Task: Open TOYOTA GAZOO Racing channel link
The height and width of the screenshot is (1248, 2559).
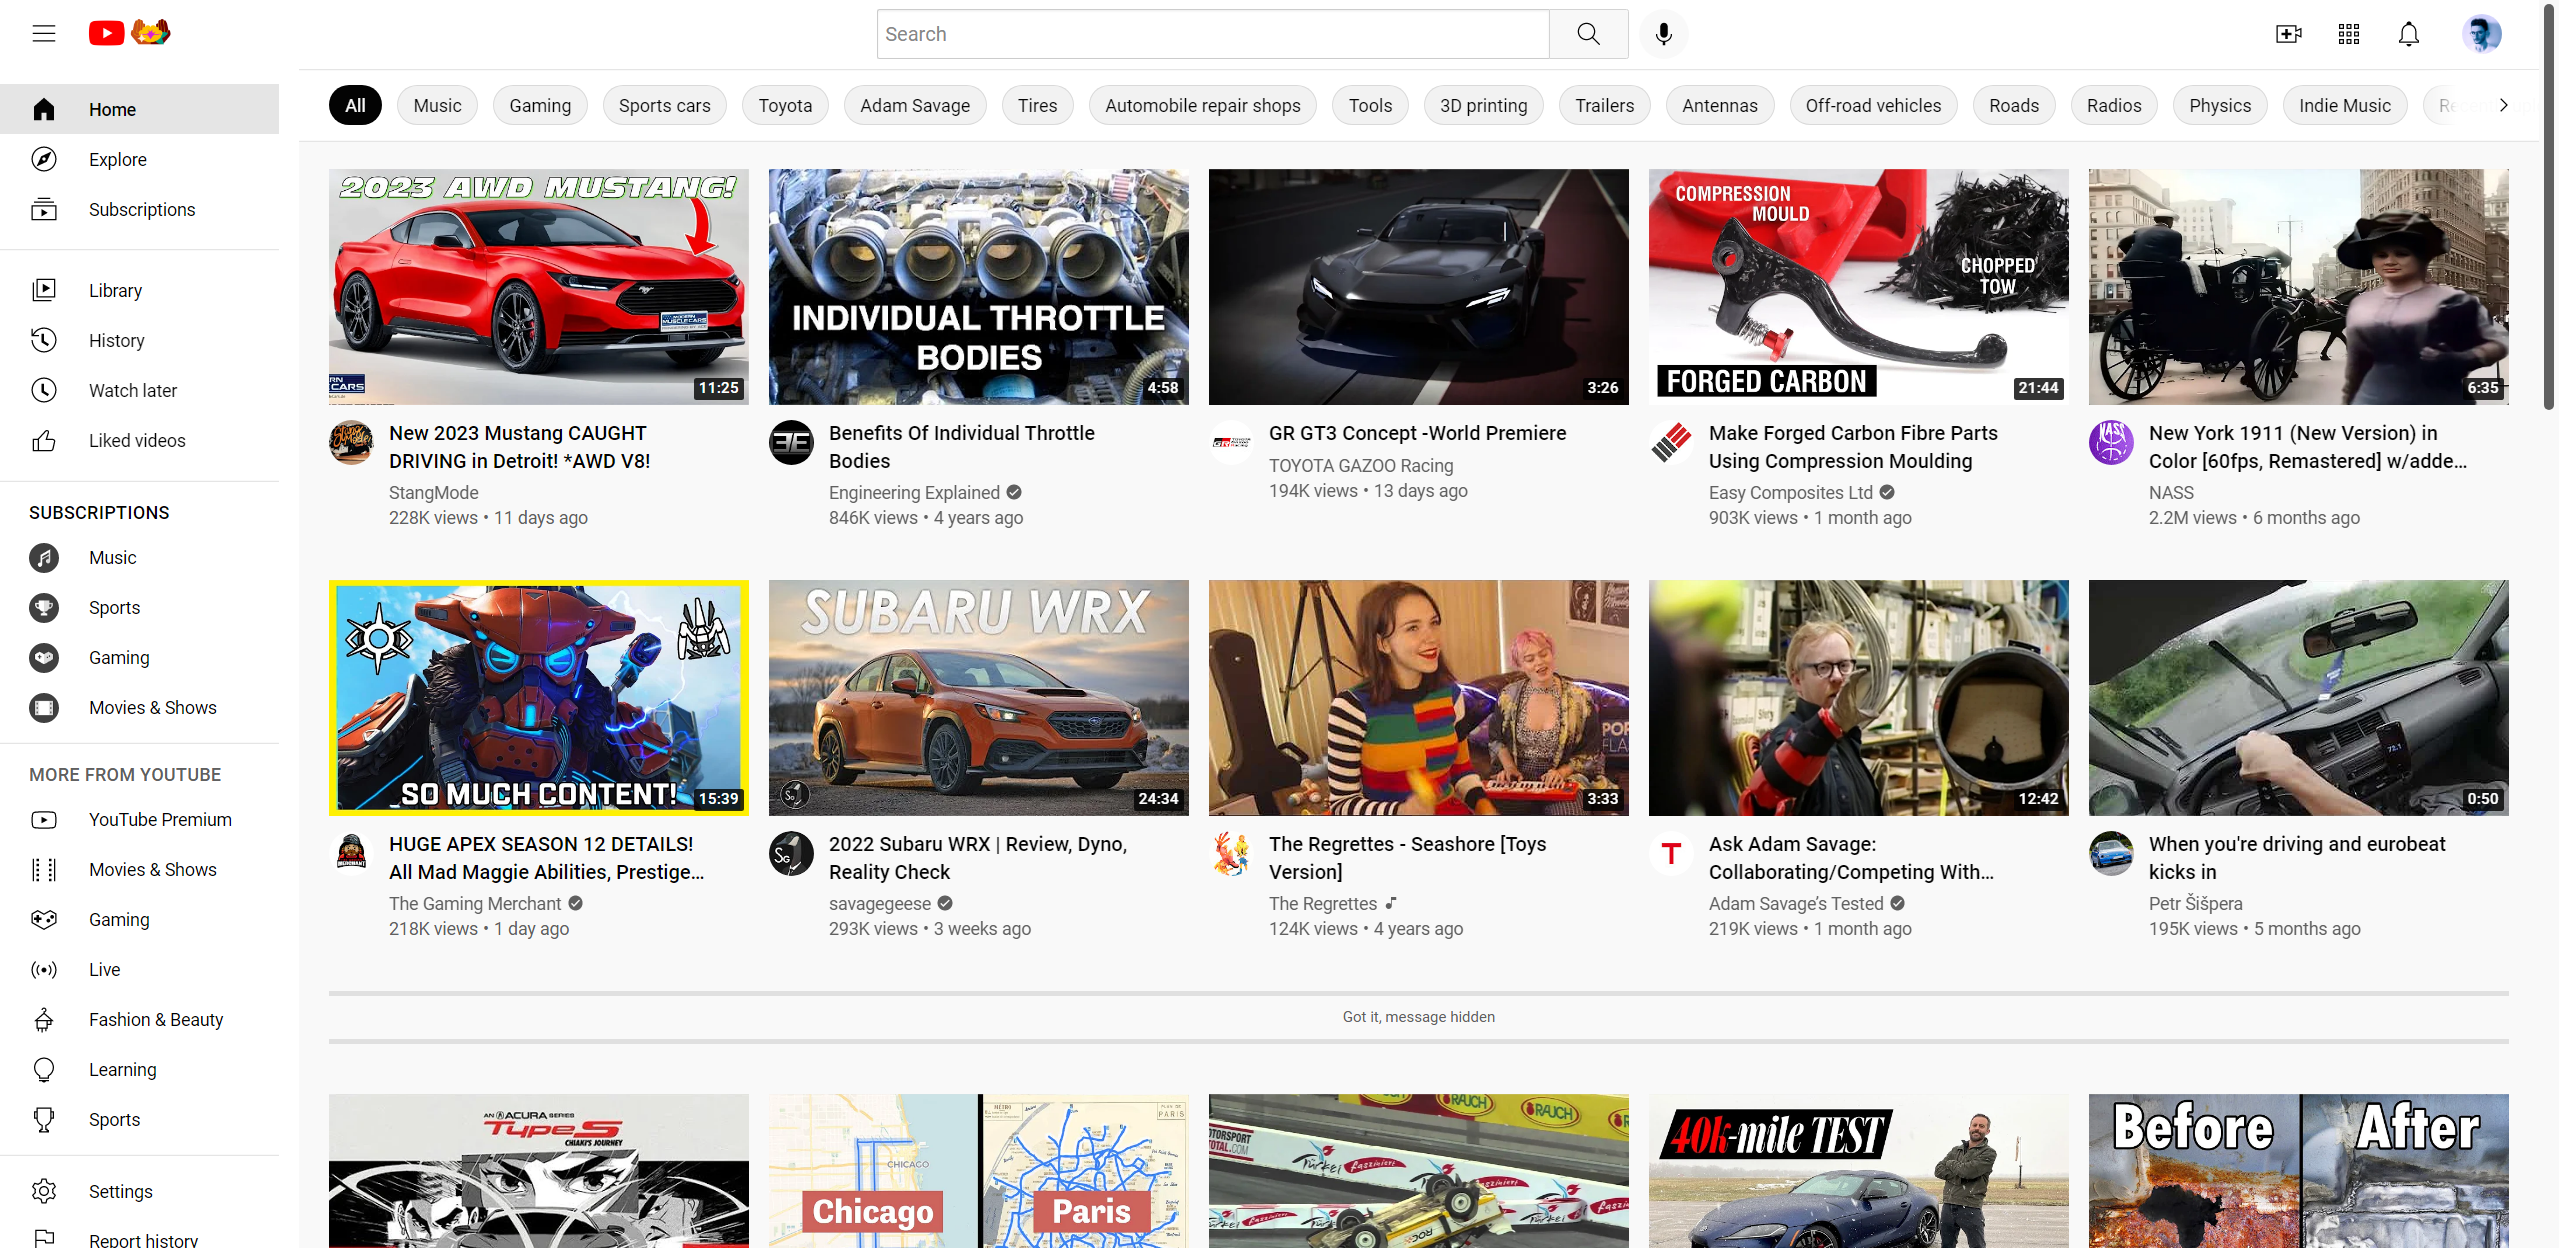Action: (x=1360, y=466)
